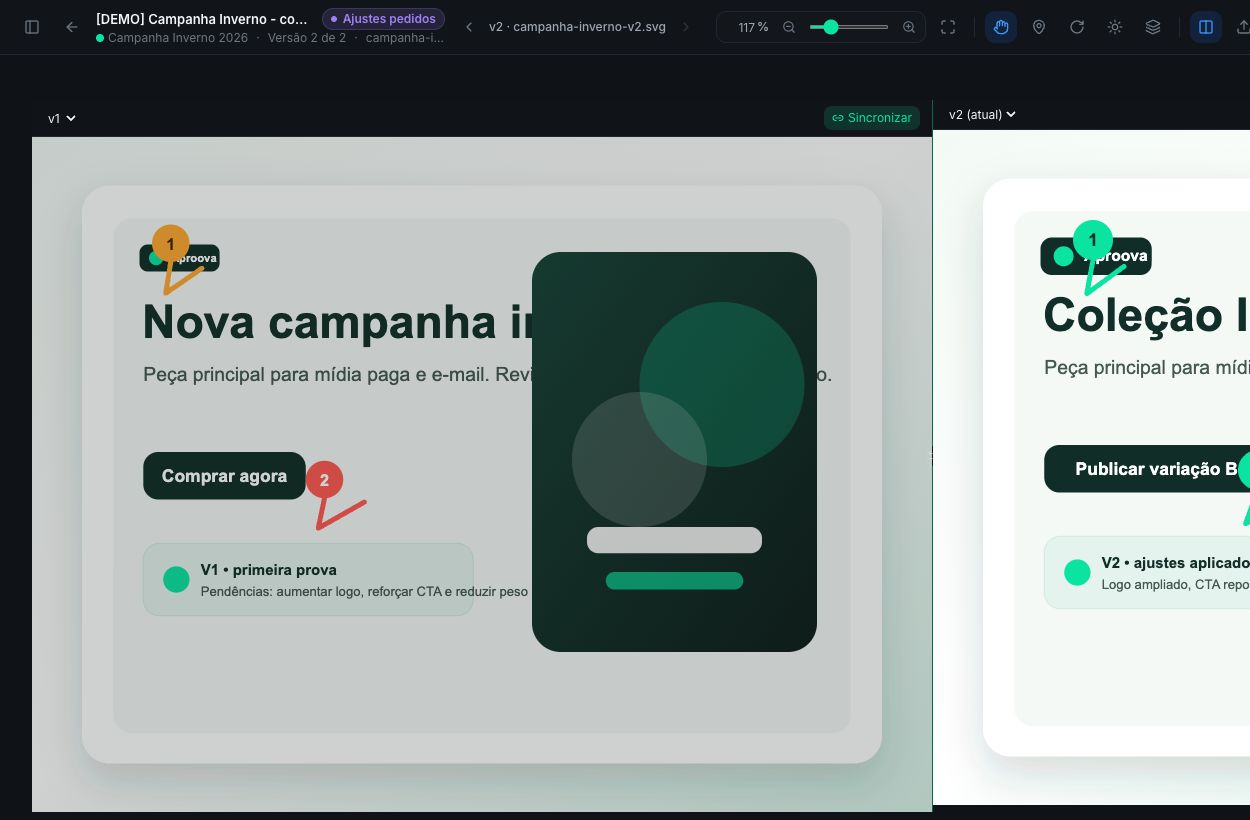
Task: Click the Ajustes pedidos status badge
Action: tap(383, 19)
